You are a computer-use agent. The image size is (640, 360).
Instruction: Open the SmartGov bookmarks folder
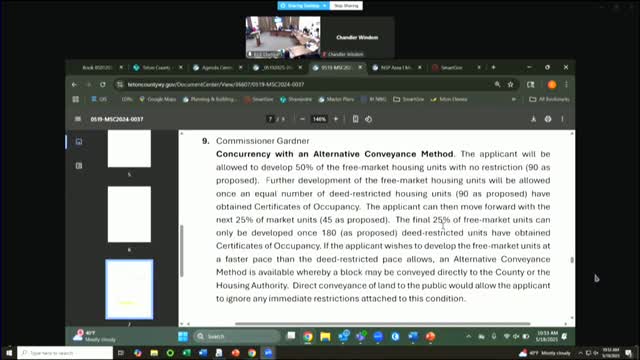[x=410, y=99]
